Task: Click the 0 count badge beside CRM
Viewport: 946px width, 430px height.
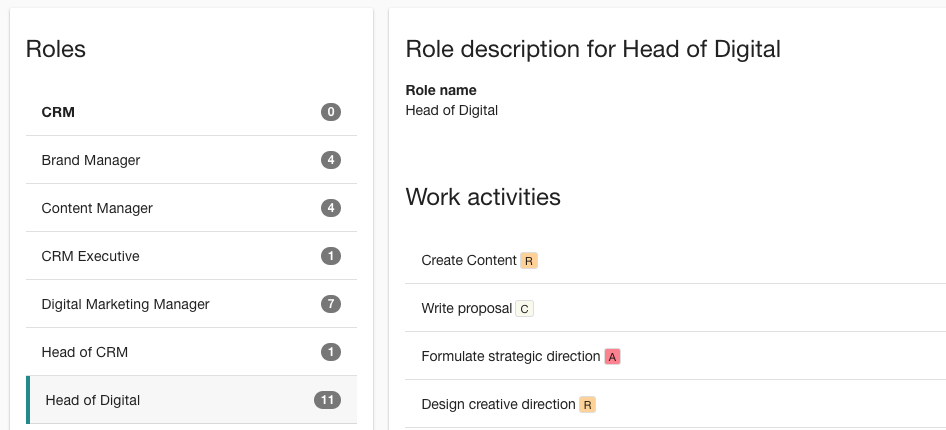Action: coord(331,112)
